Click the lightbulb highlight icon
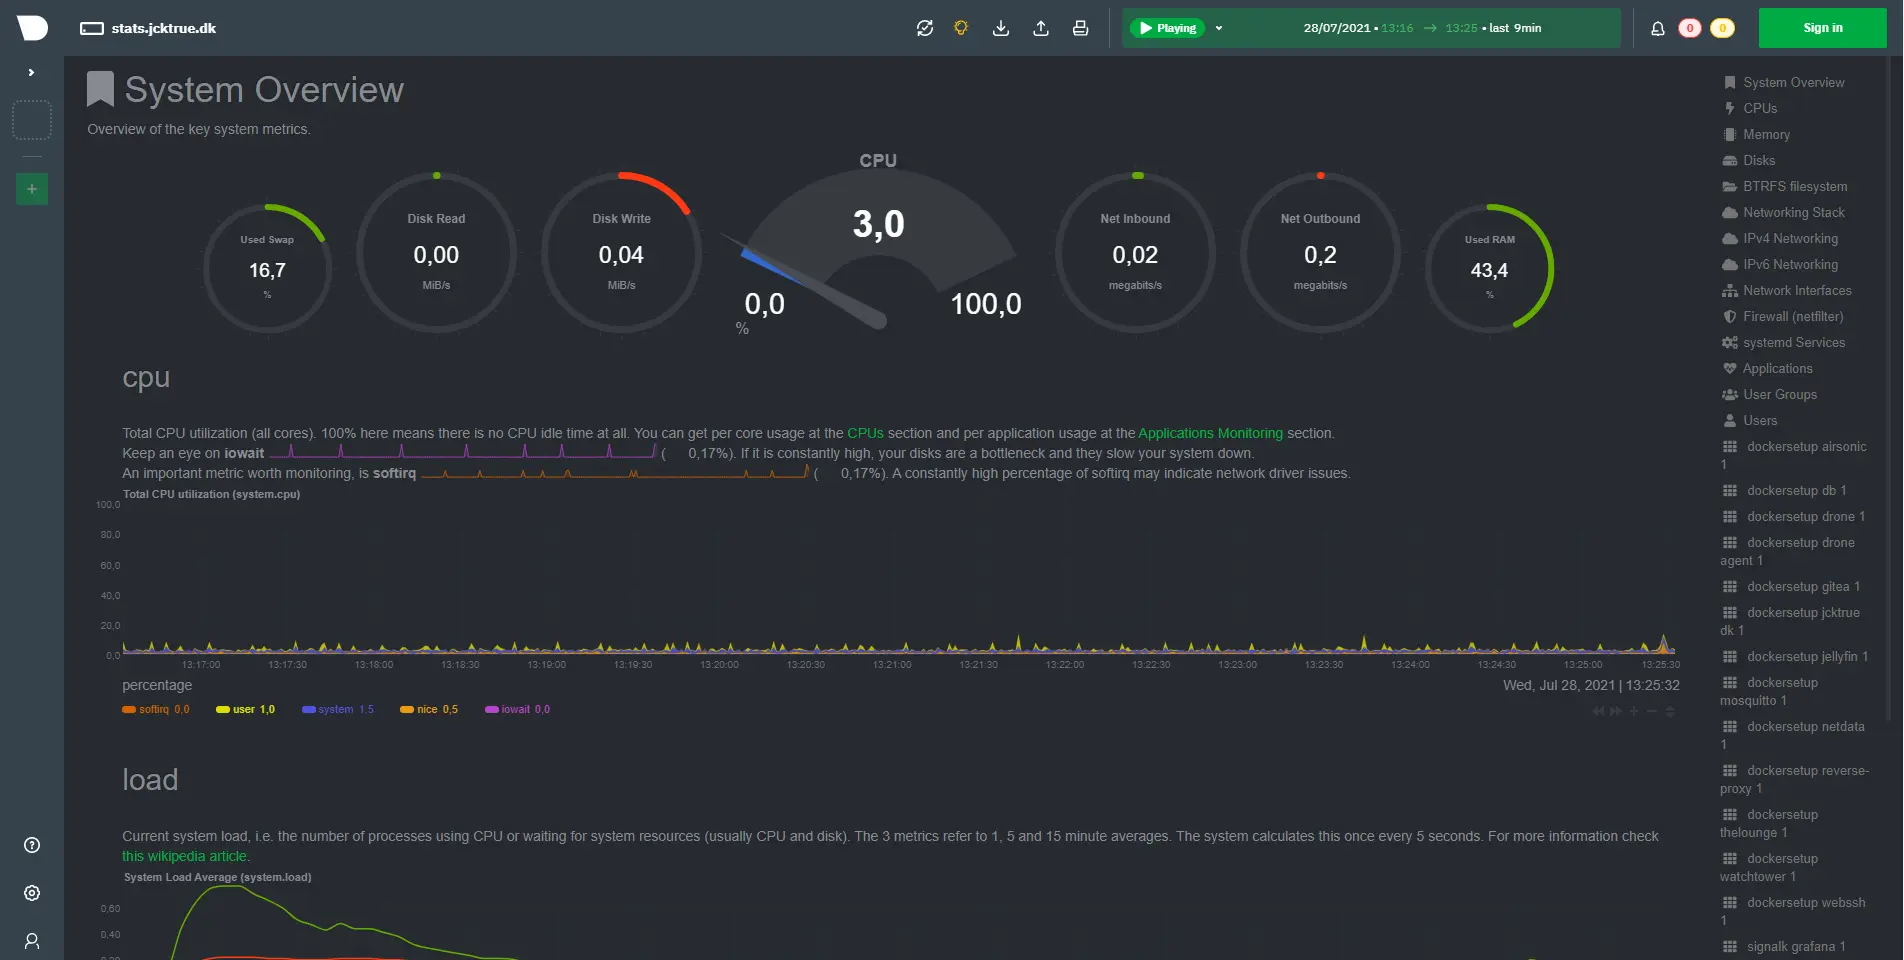The height and width of the screenshot is (960, 1904). click(961, 28)
